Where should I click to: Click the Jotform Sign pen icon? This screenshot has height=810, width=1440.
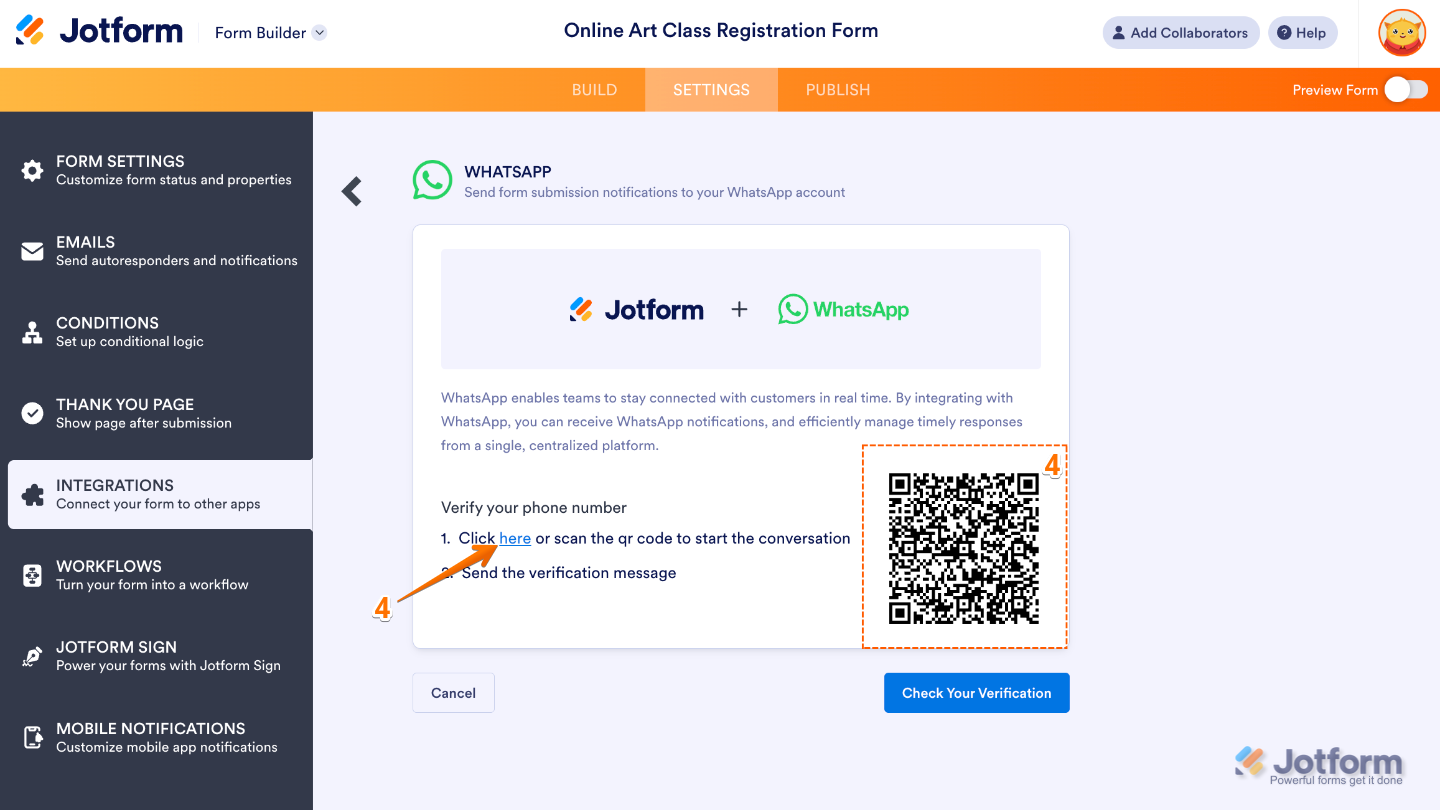(x=33, y=656)
